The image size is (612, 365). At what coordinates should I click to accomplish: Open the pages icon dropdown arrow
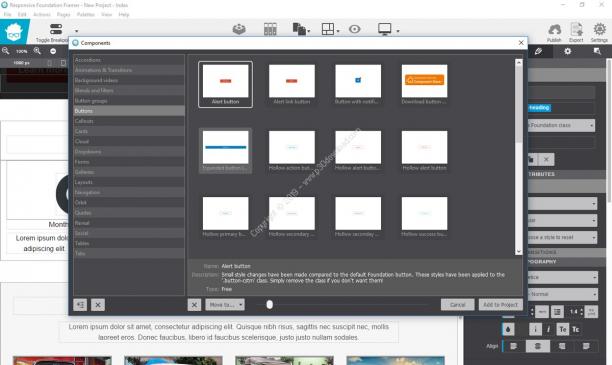(309, 31)
